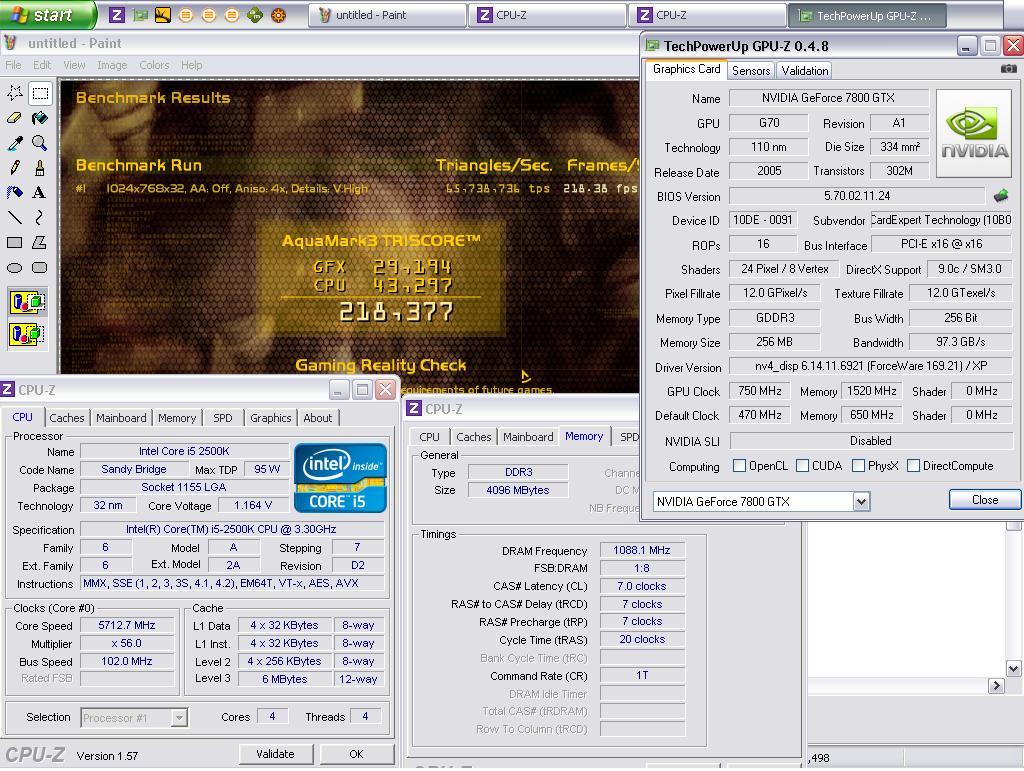This screenshot has width=1024, height=771.
Task: Click the green diamond quick launch icon
Action: pos(255,14)
